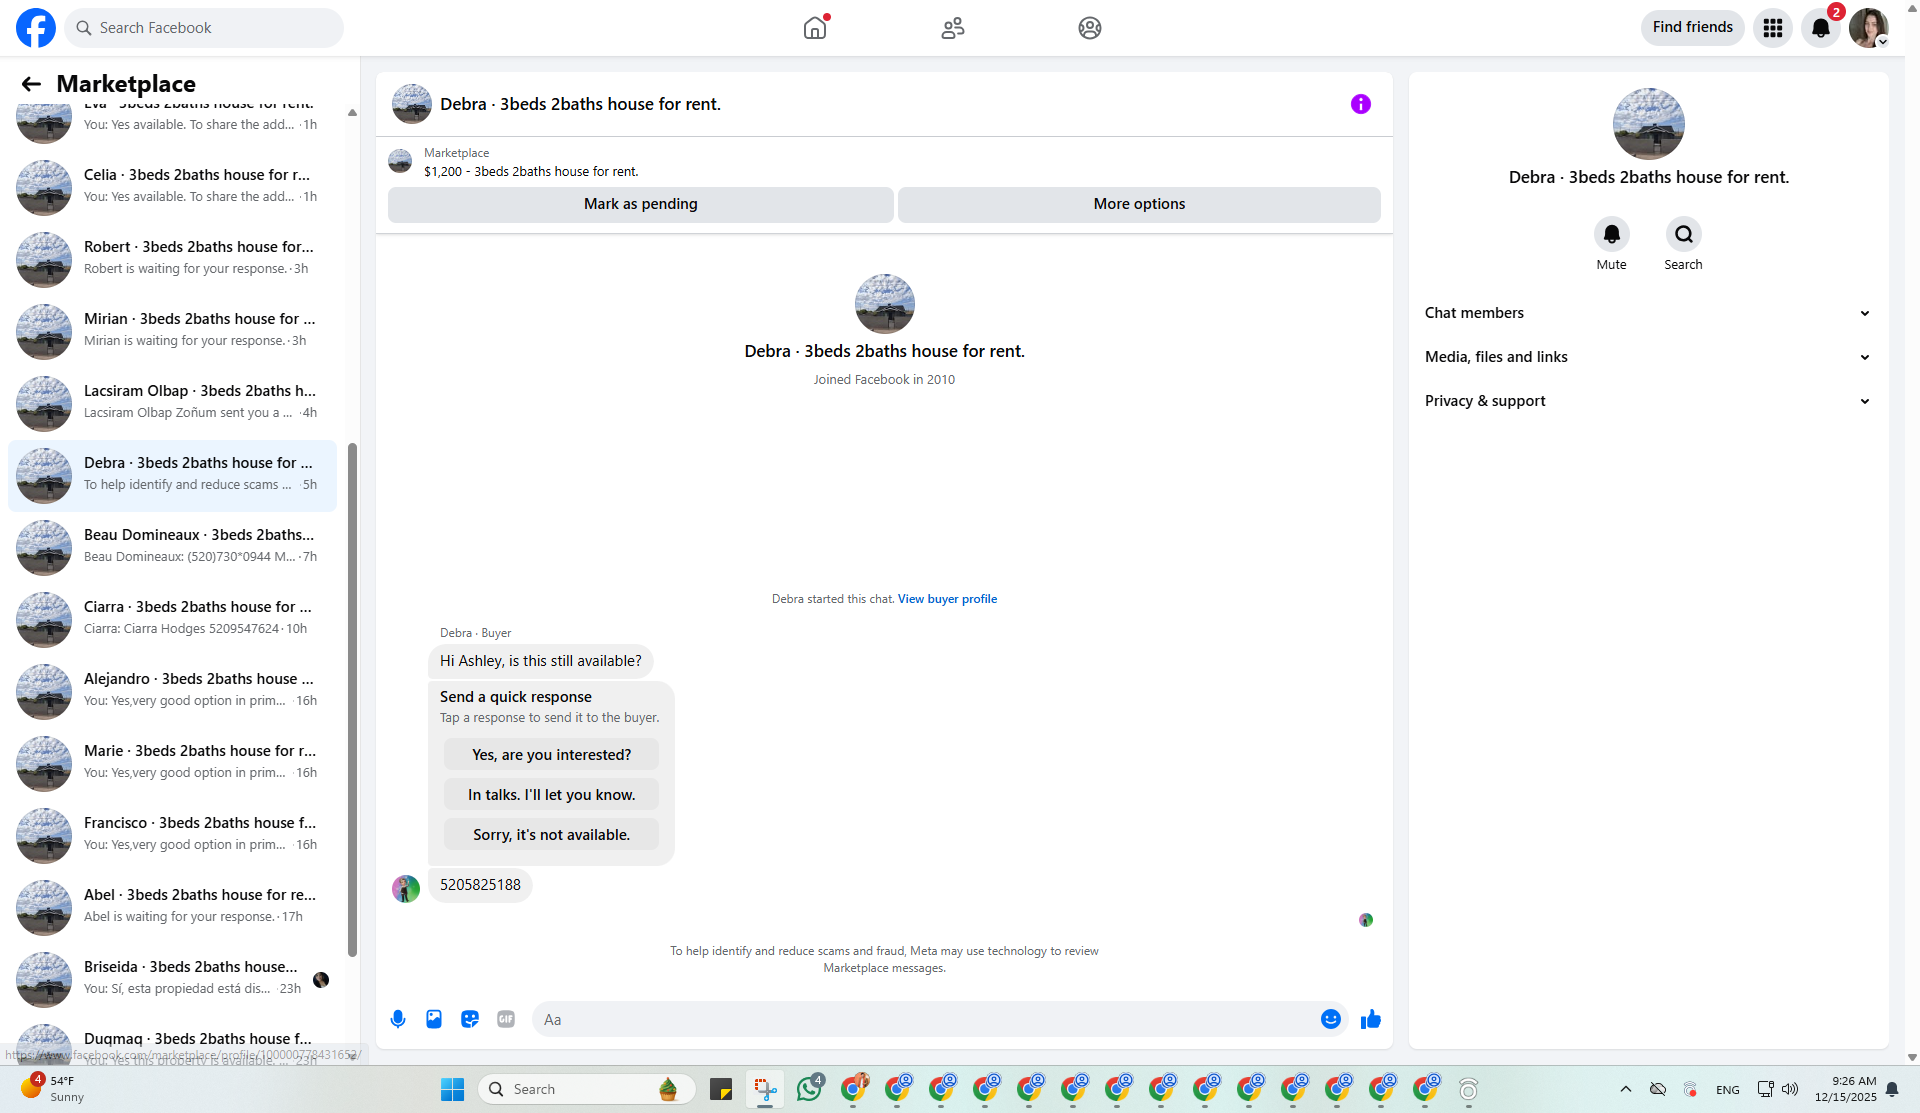Send a thumbs-up like
1920x1113 pixels.
[x=1371, y=1019]
